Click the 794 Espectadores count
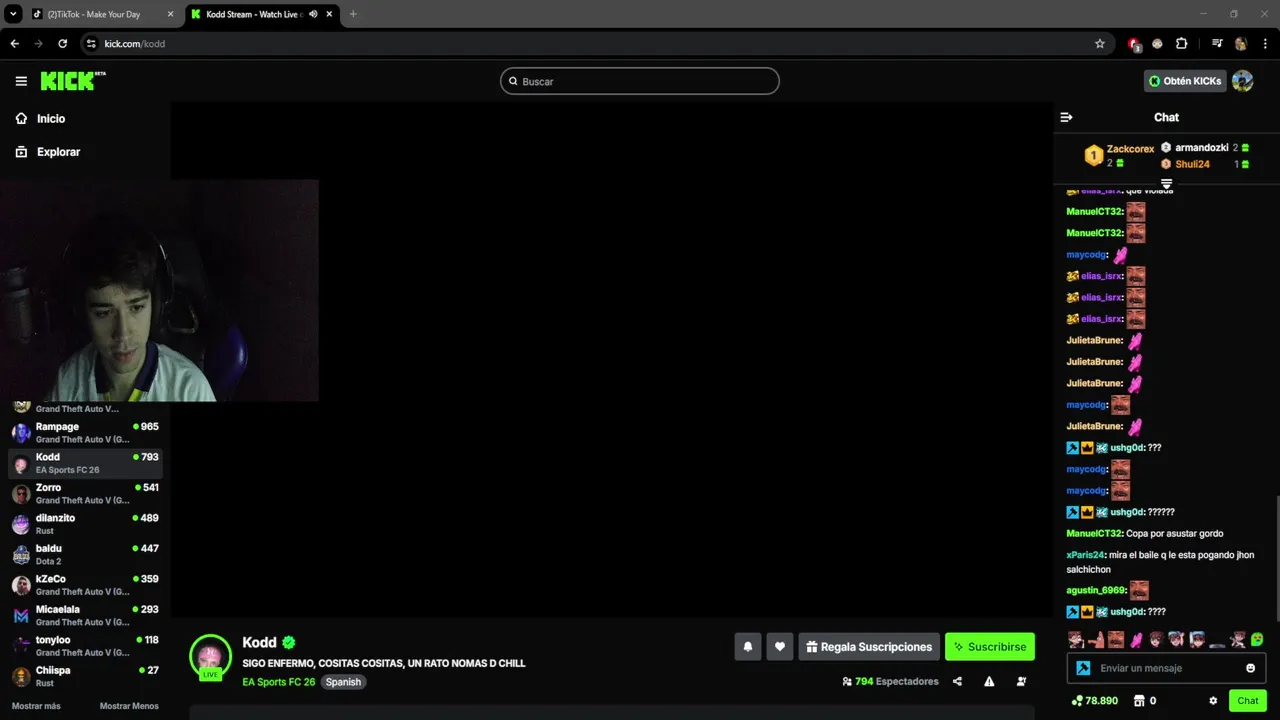The height and width of the screenshot is (720, 1280). [891, 682]
